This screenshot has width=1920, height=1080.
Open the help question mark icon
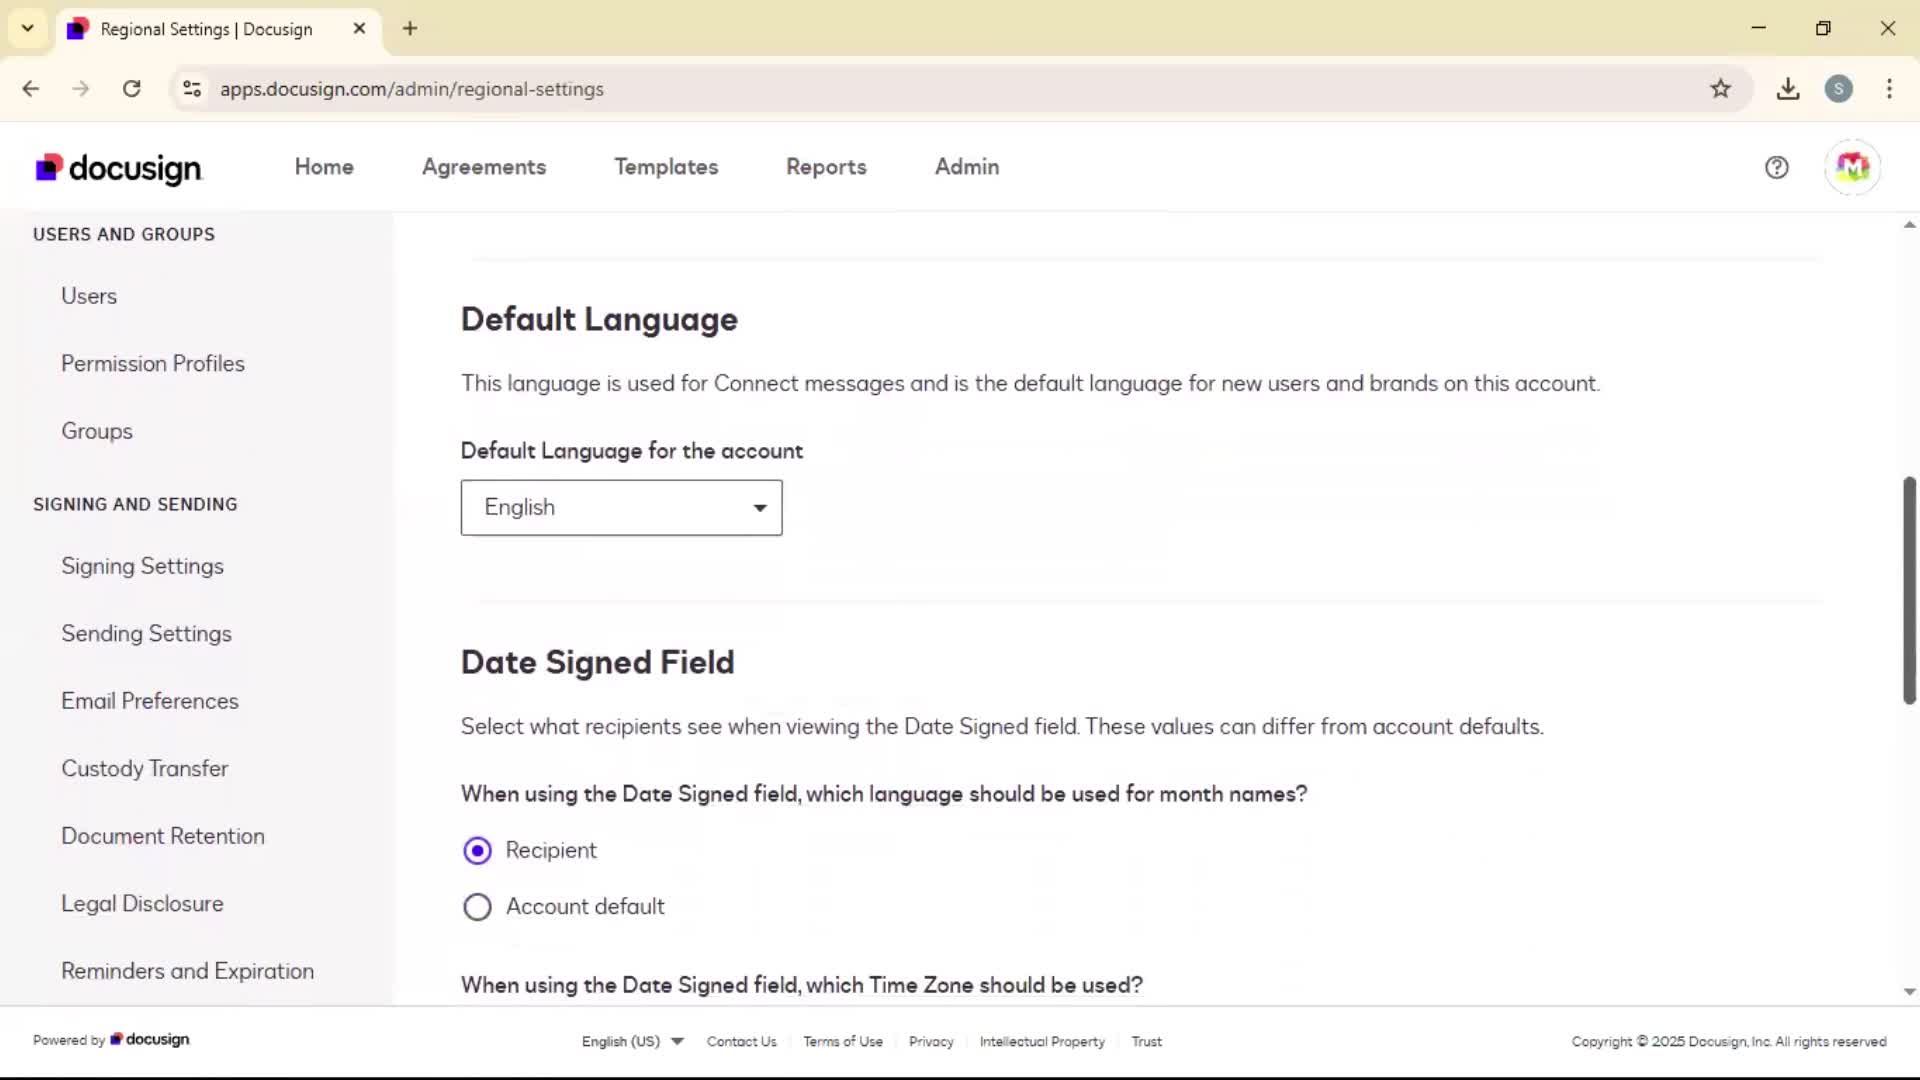[1776, 167]
